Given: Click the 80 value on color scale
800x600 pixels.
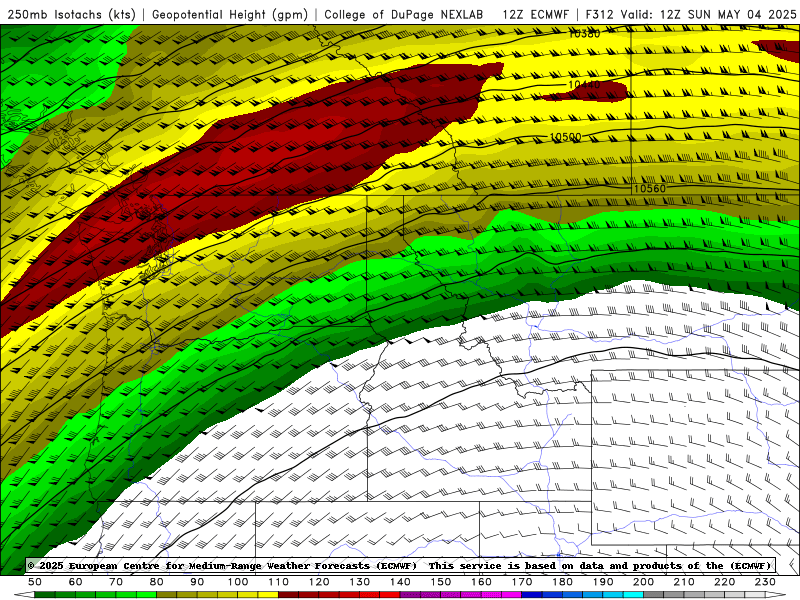Looking at the screenshot, I should click(x=157, y=582).
